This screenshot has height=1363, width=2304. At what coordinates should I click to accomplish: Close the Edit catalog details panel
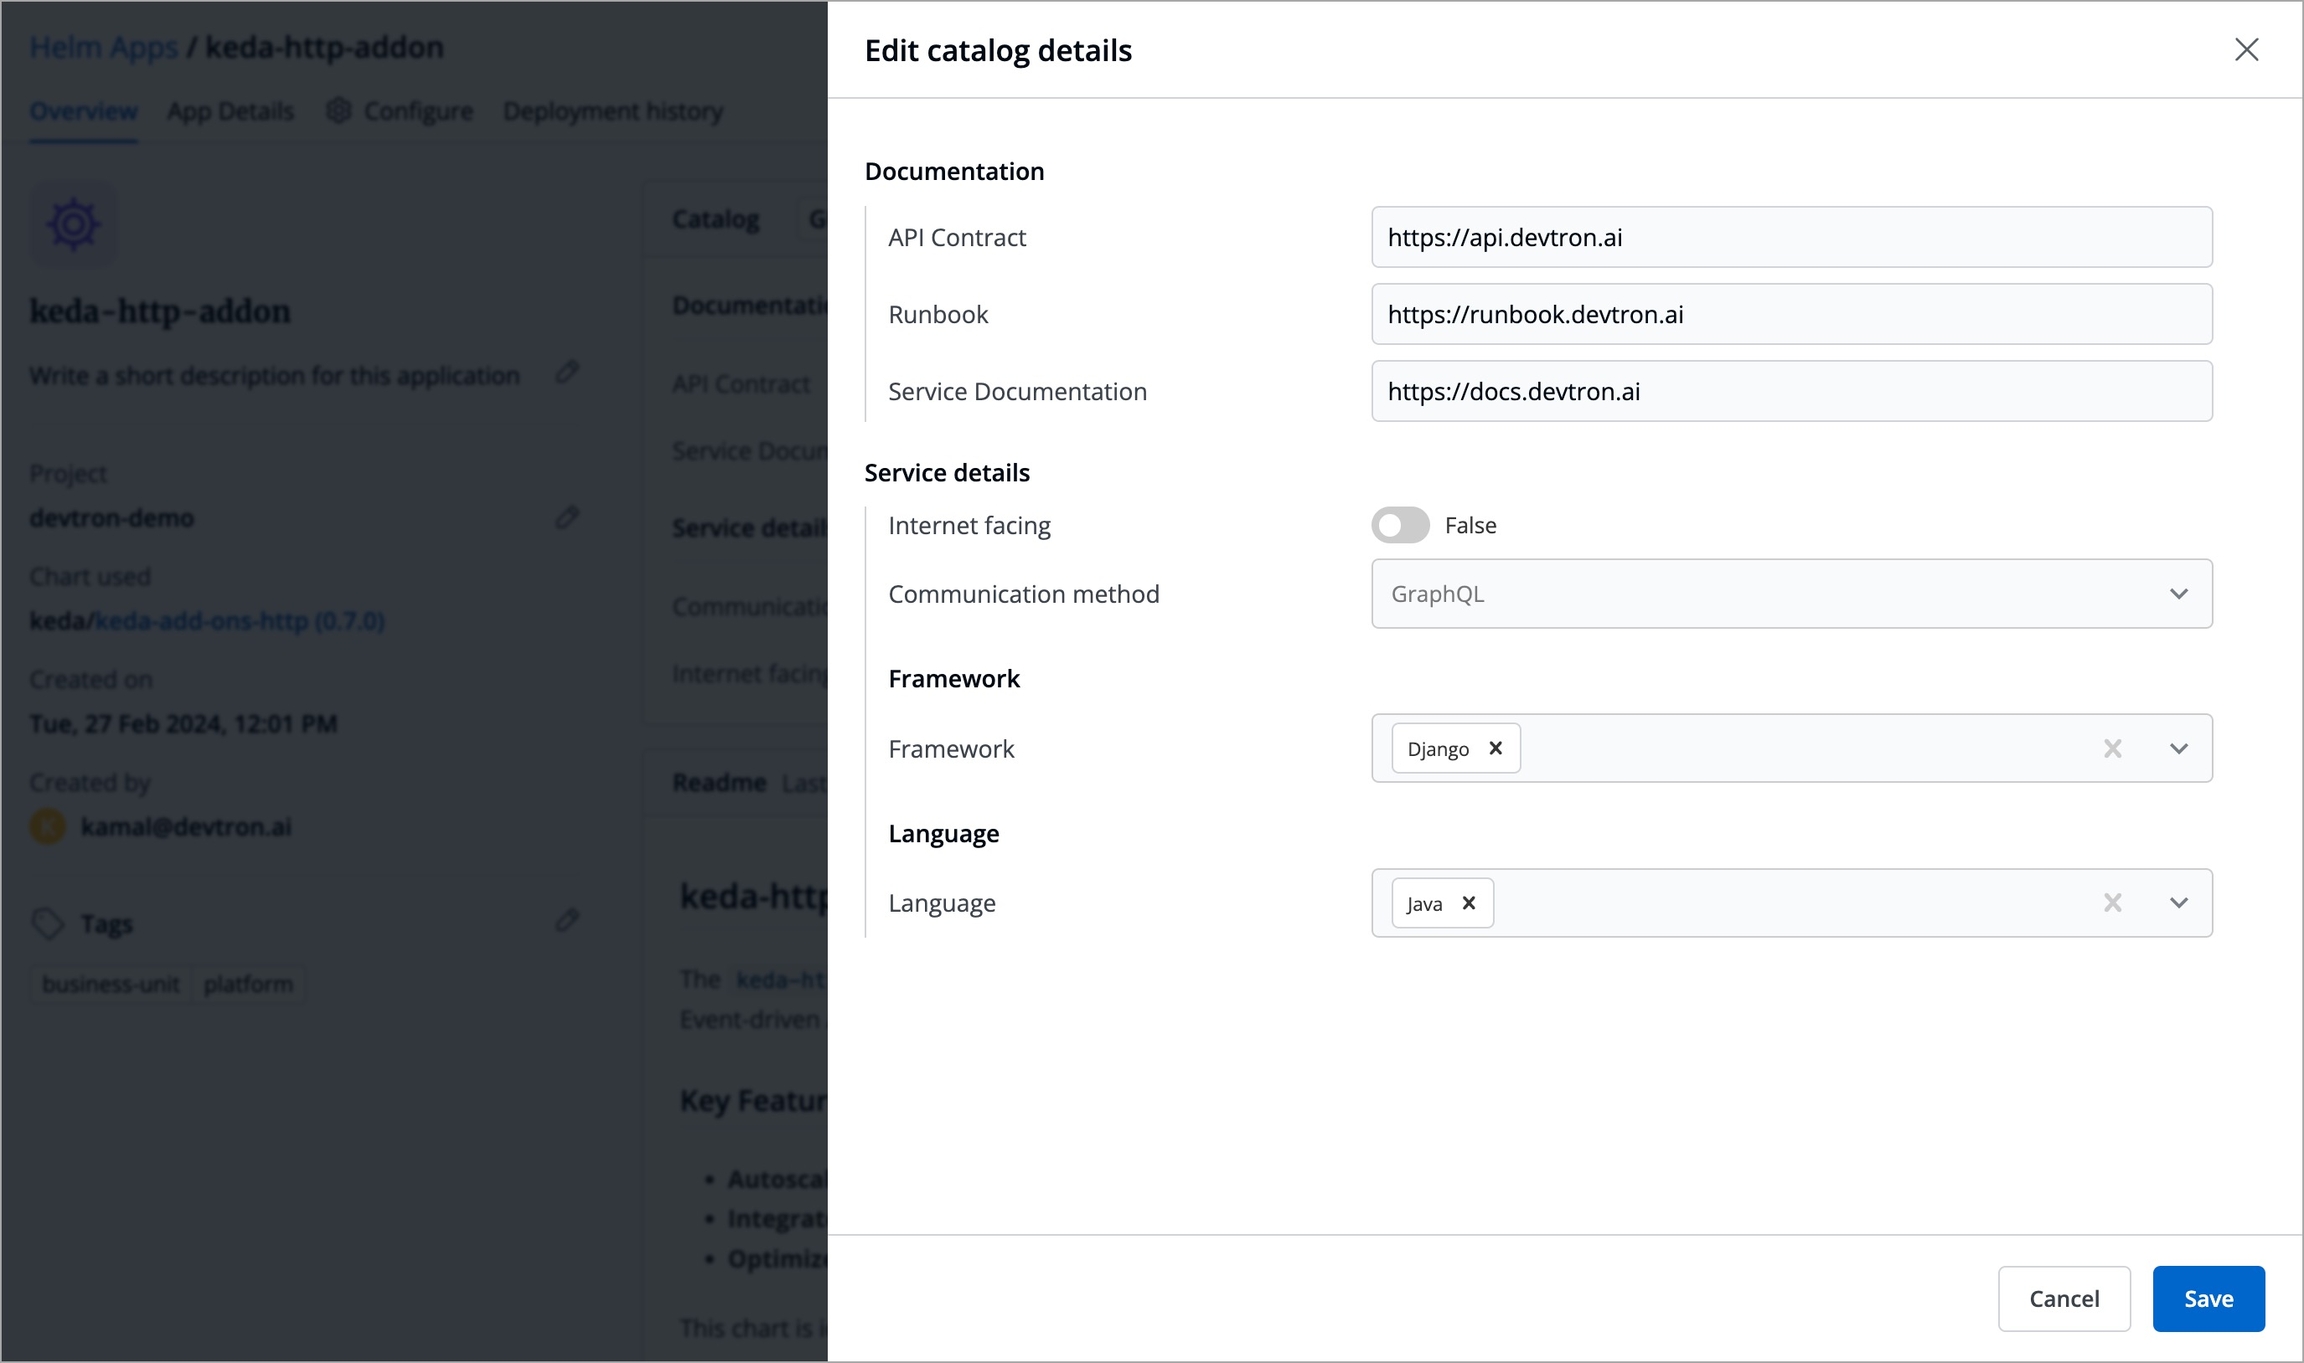pos(2246,50)
